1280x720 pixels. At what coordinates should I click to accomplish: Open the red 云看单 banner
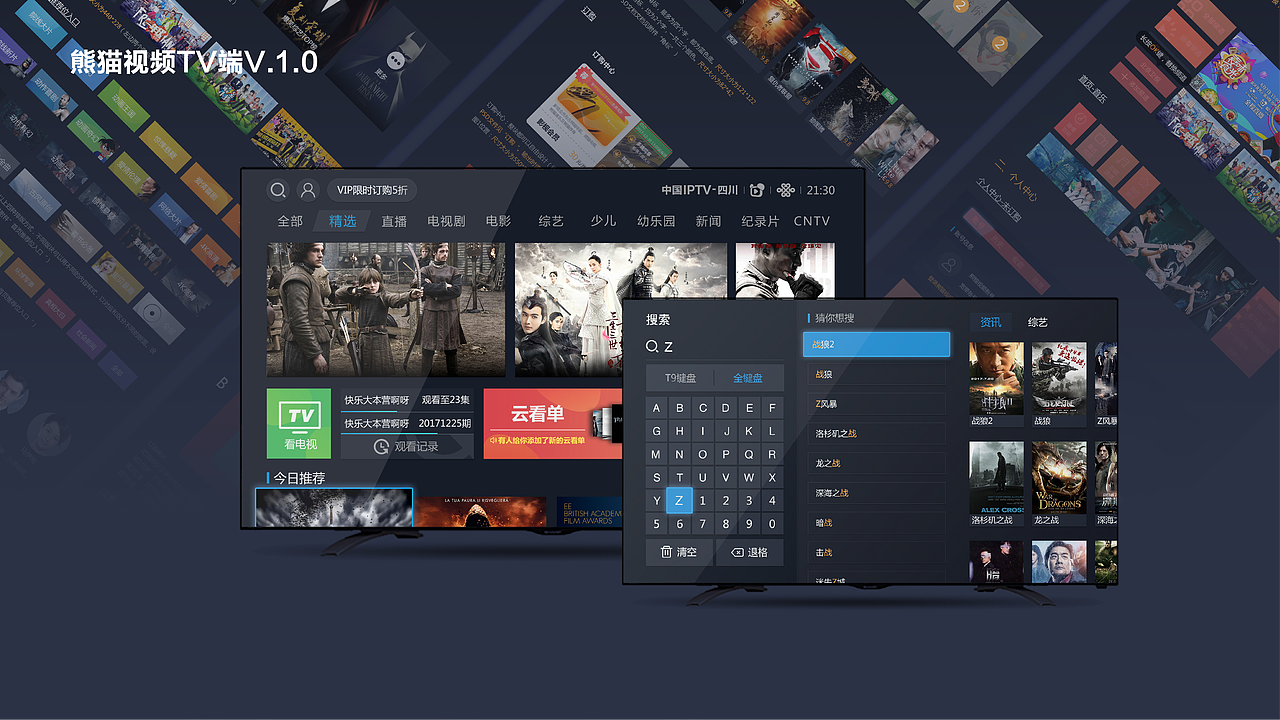click(553, 424)
